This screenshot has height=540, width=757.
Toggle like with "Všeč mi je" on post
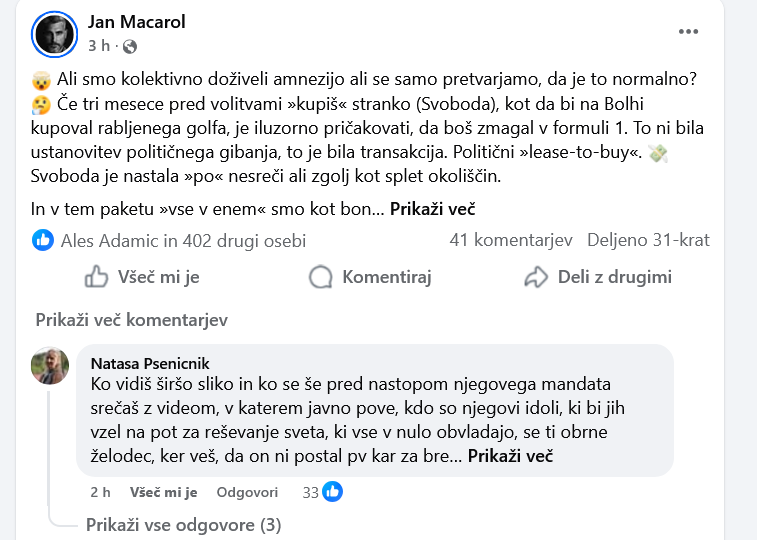pos(142,277)
